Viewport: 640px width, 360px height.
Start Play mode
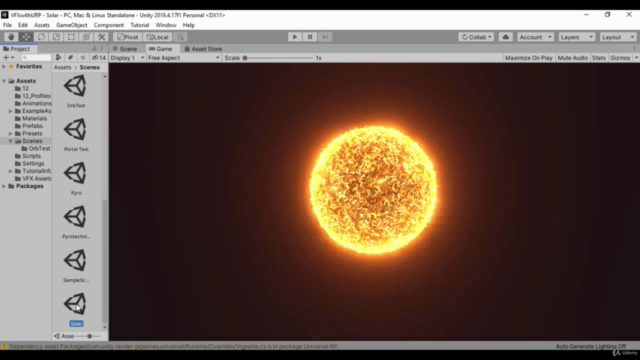pyautogui.click(x=295, y=37)
